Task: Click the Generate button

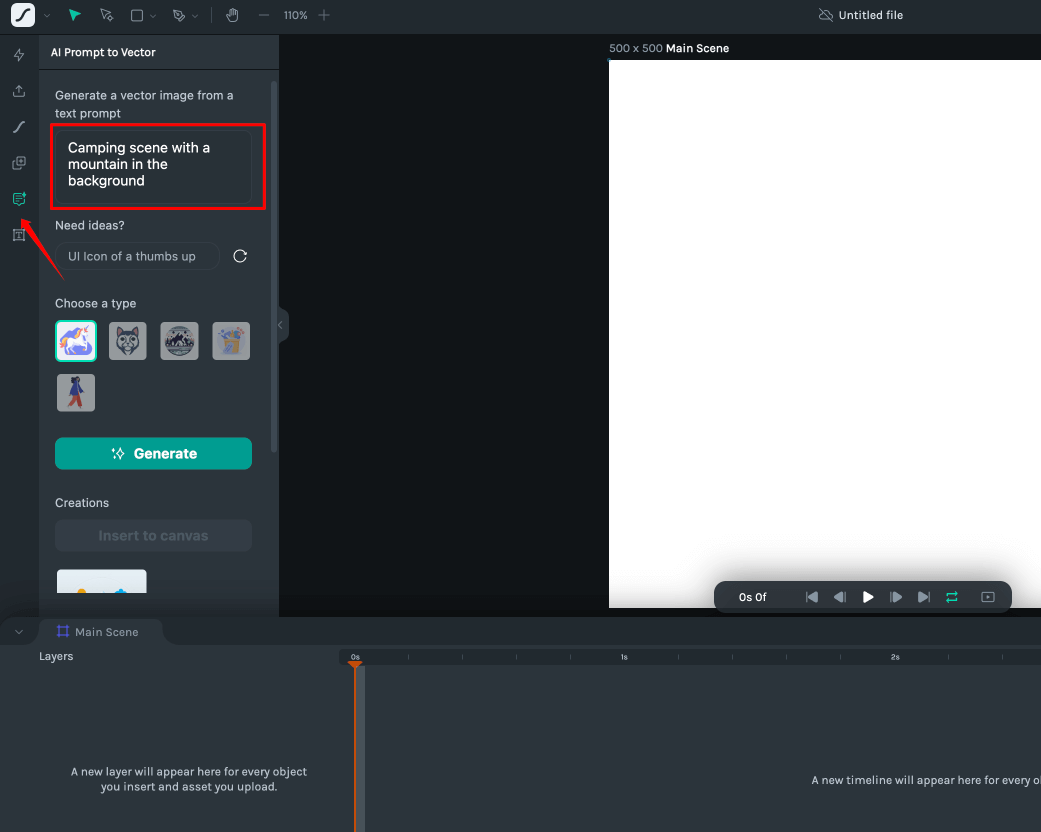Action: click(153, 453)
